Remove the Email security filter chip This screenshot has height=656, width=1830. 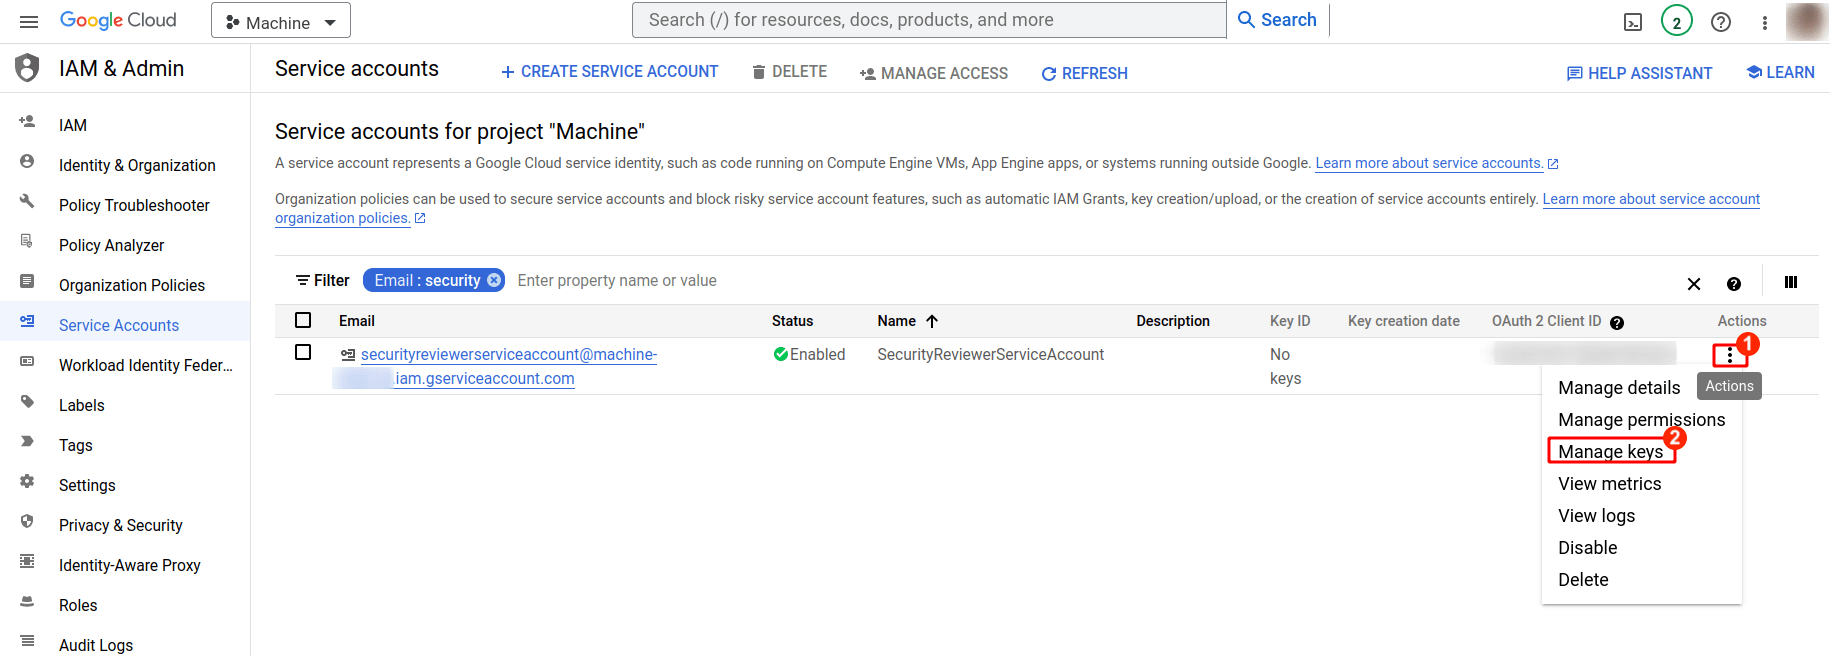[x=494, y=281]
